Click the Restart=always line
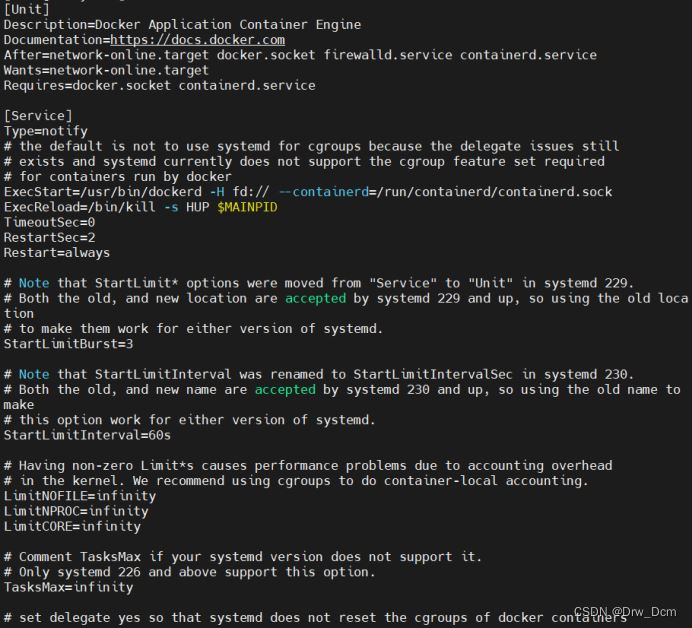 coord(56,253)
